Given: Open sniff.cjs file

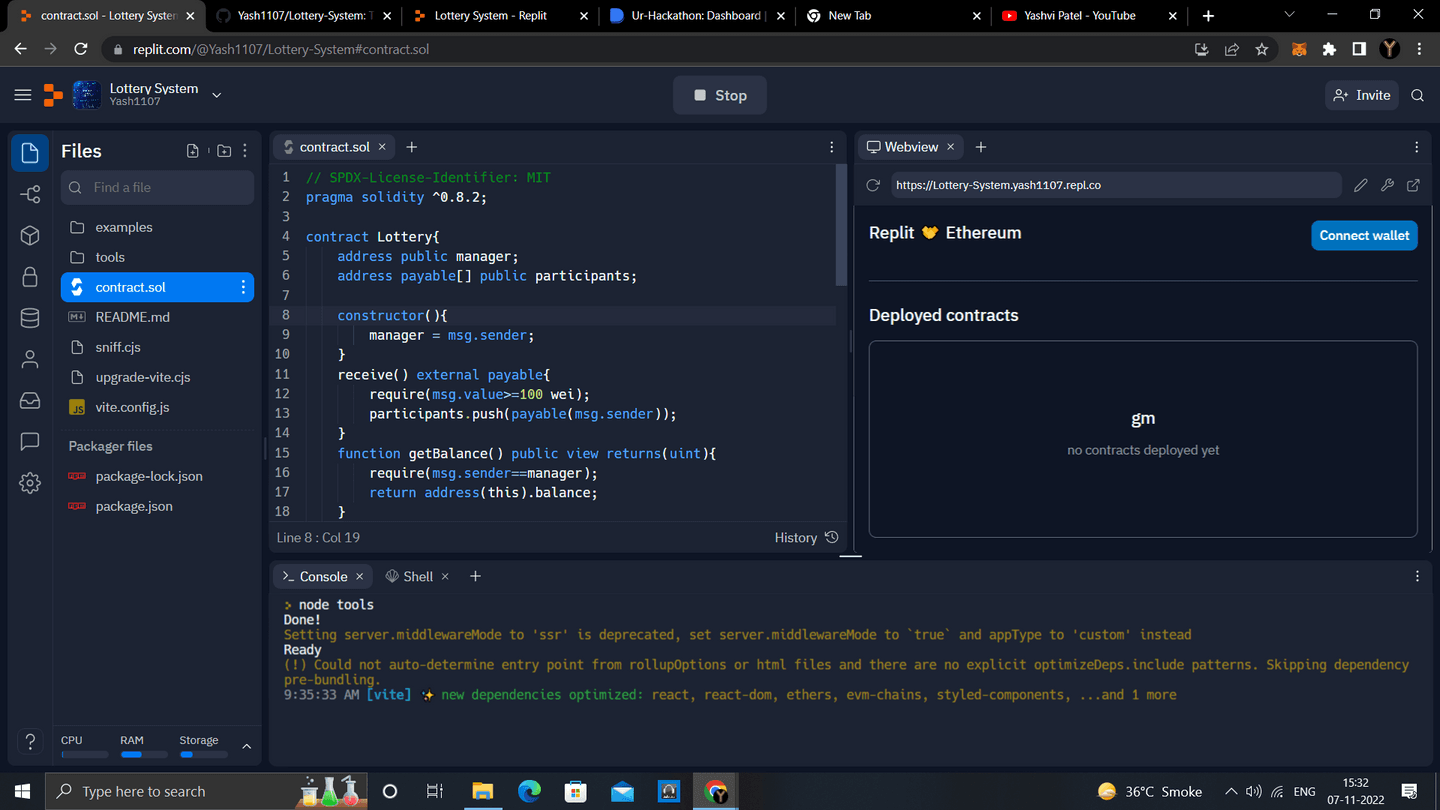Looking at the screenshot, I should click(x=157, y=347).
